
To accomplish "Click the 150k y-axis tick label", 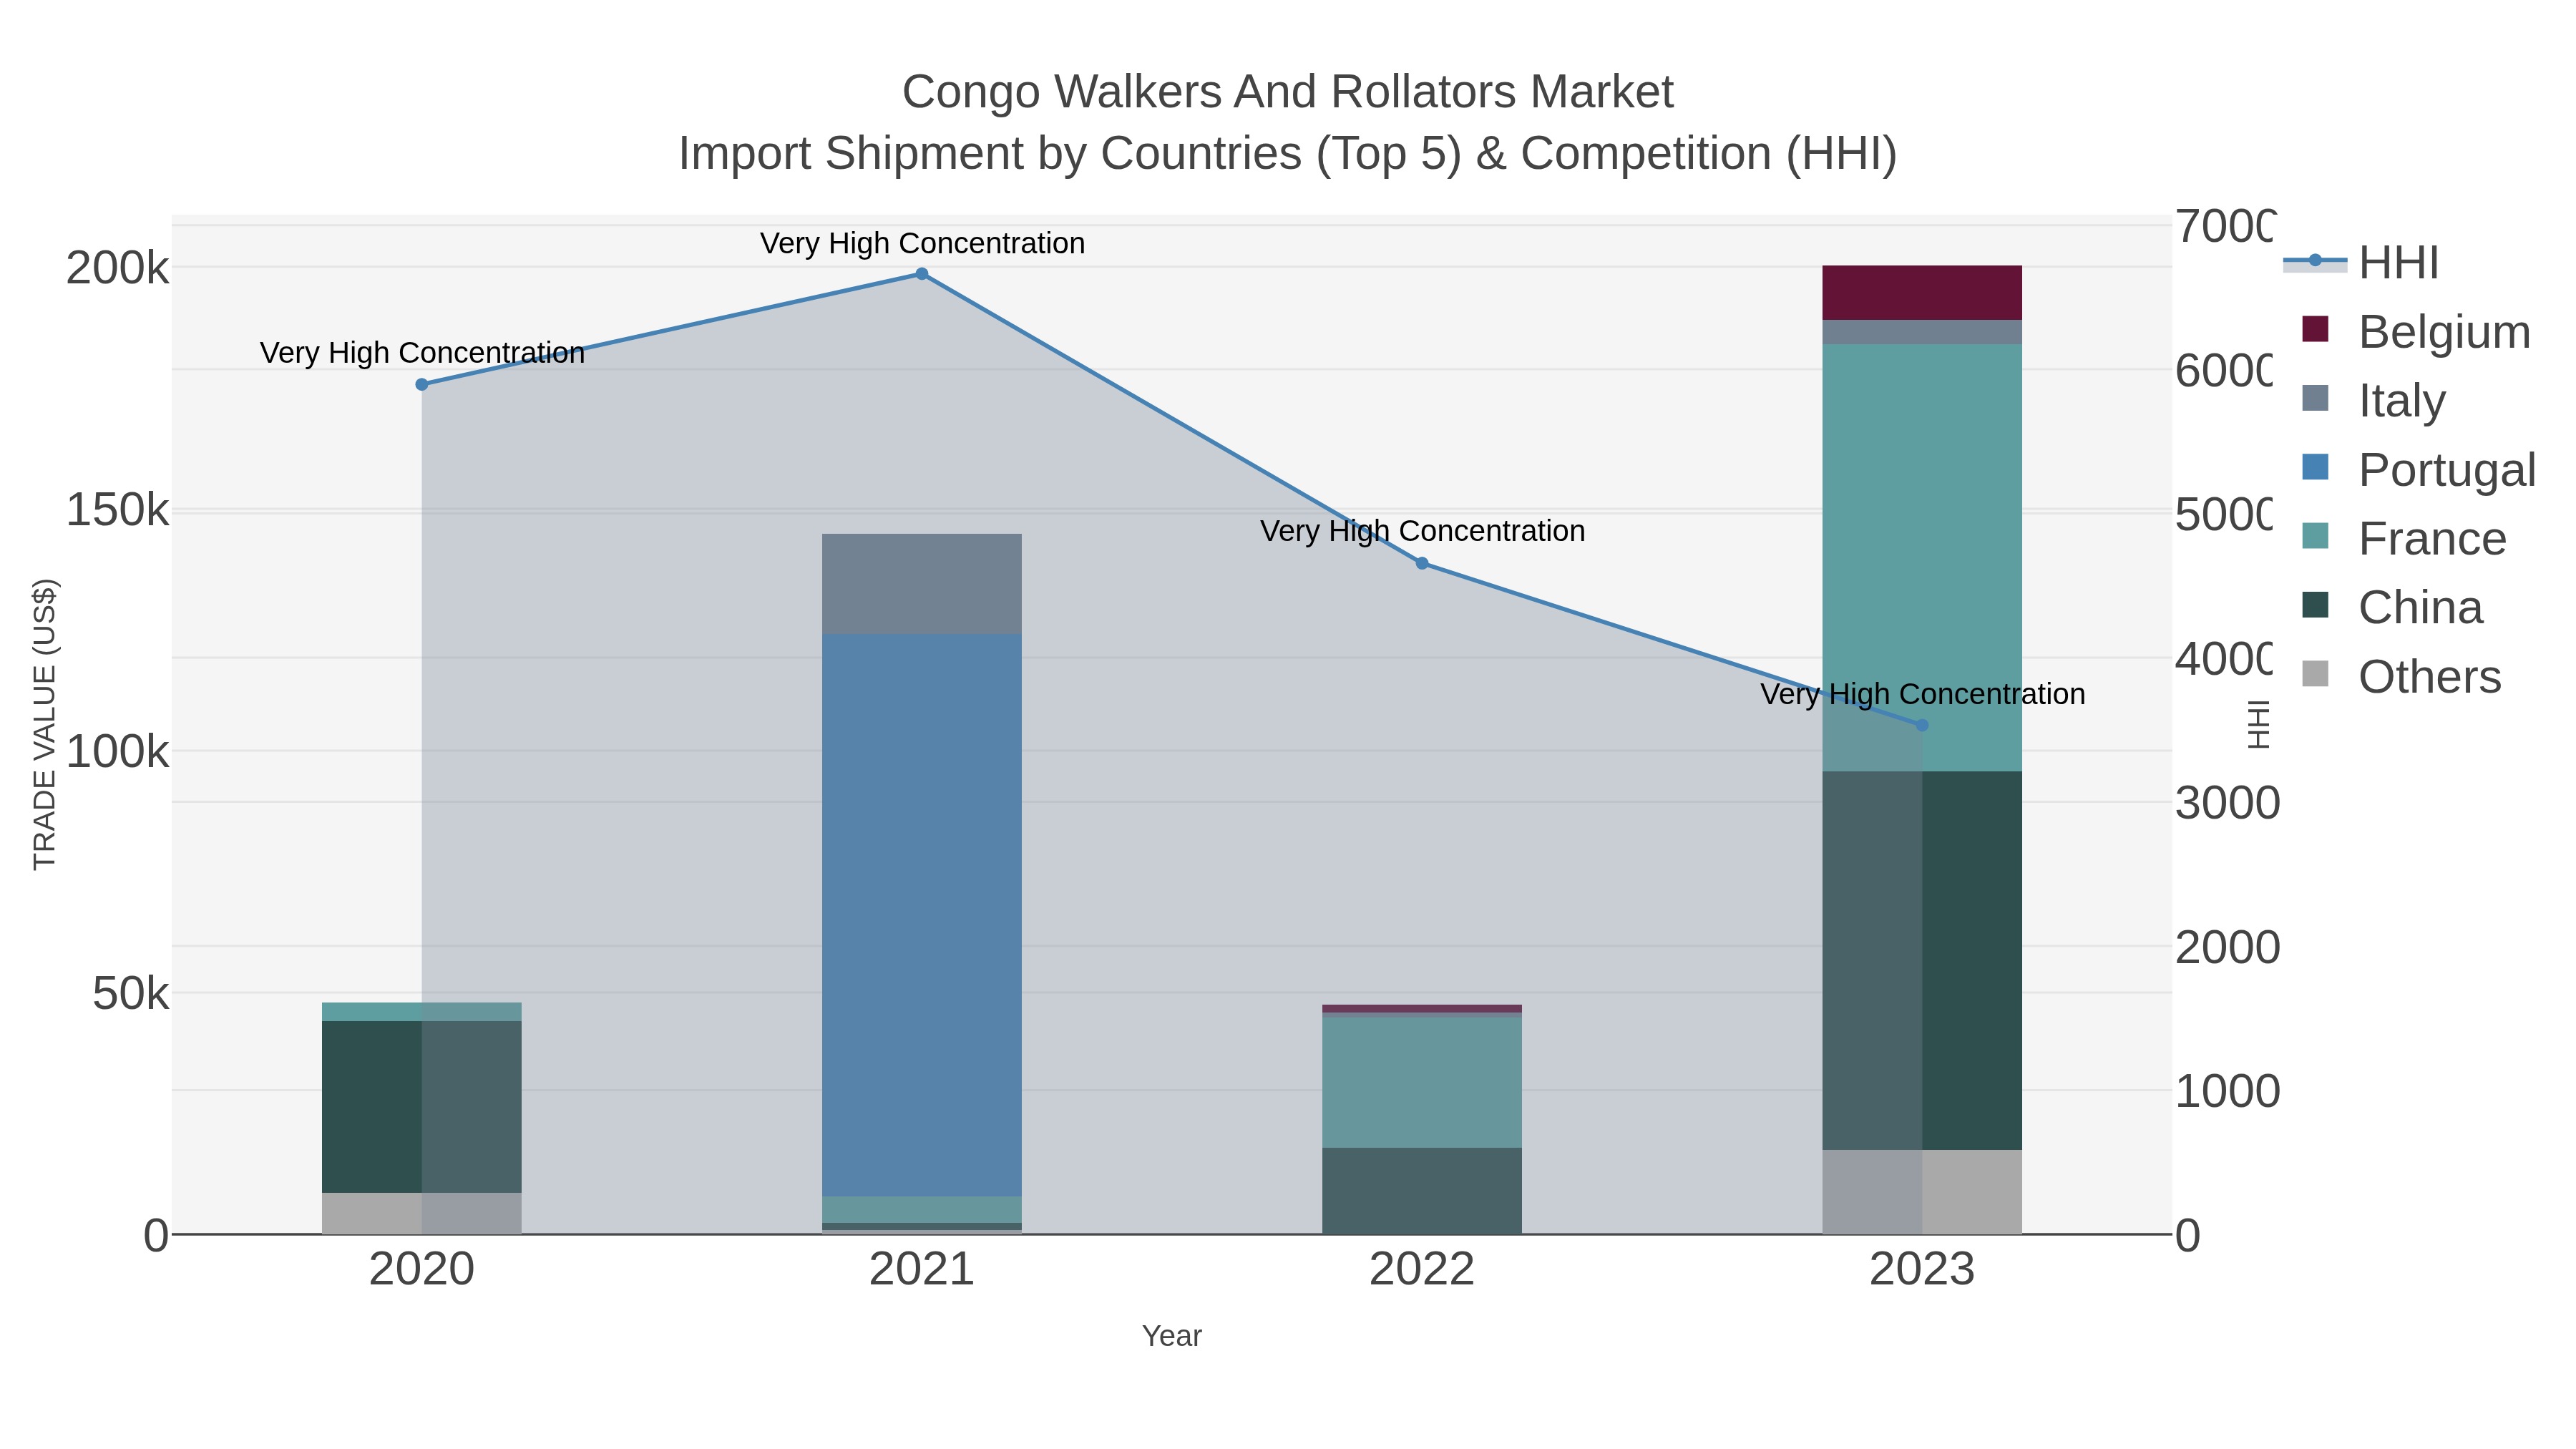I will point(117,510).
